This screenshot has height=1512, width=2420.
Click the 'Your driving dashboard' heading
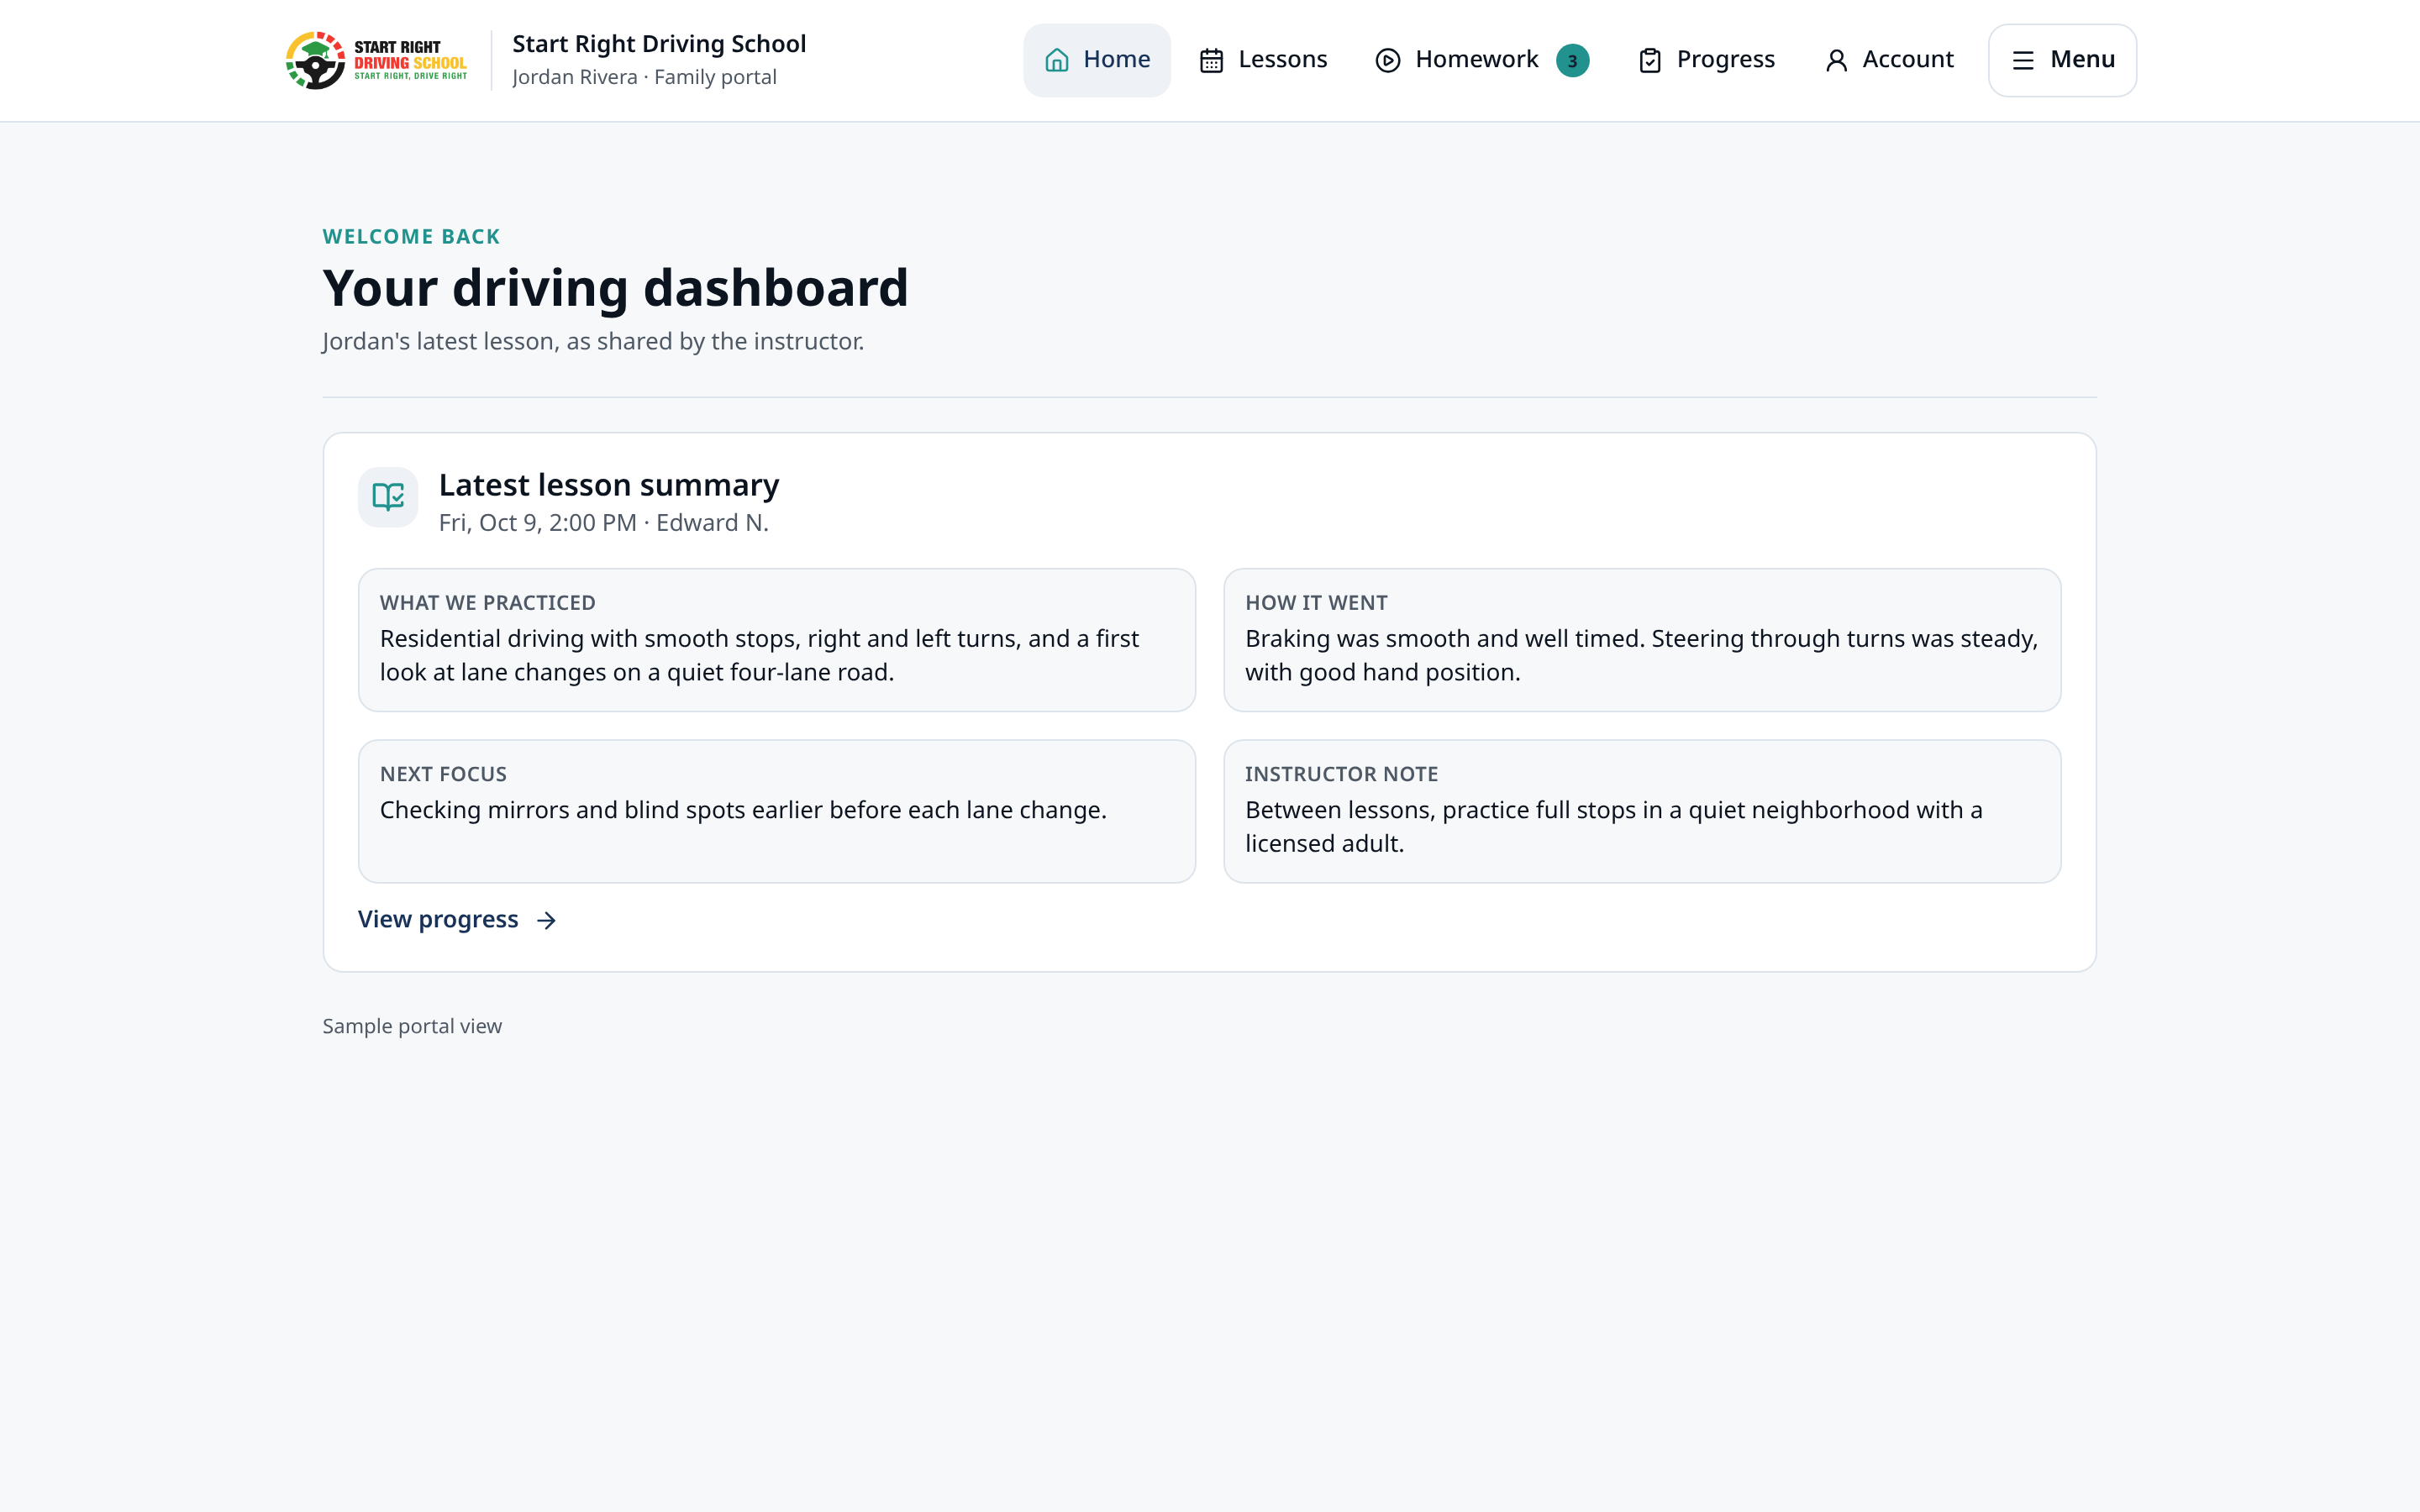(x=615, y=288)
